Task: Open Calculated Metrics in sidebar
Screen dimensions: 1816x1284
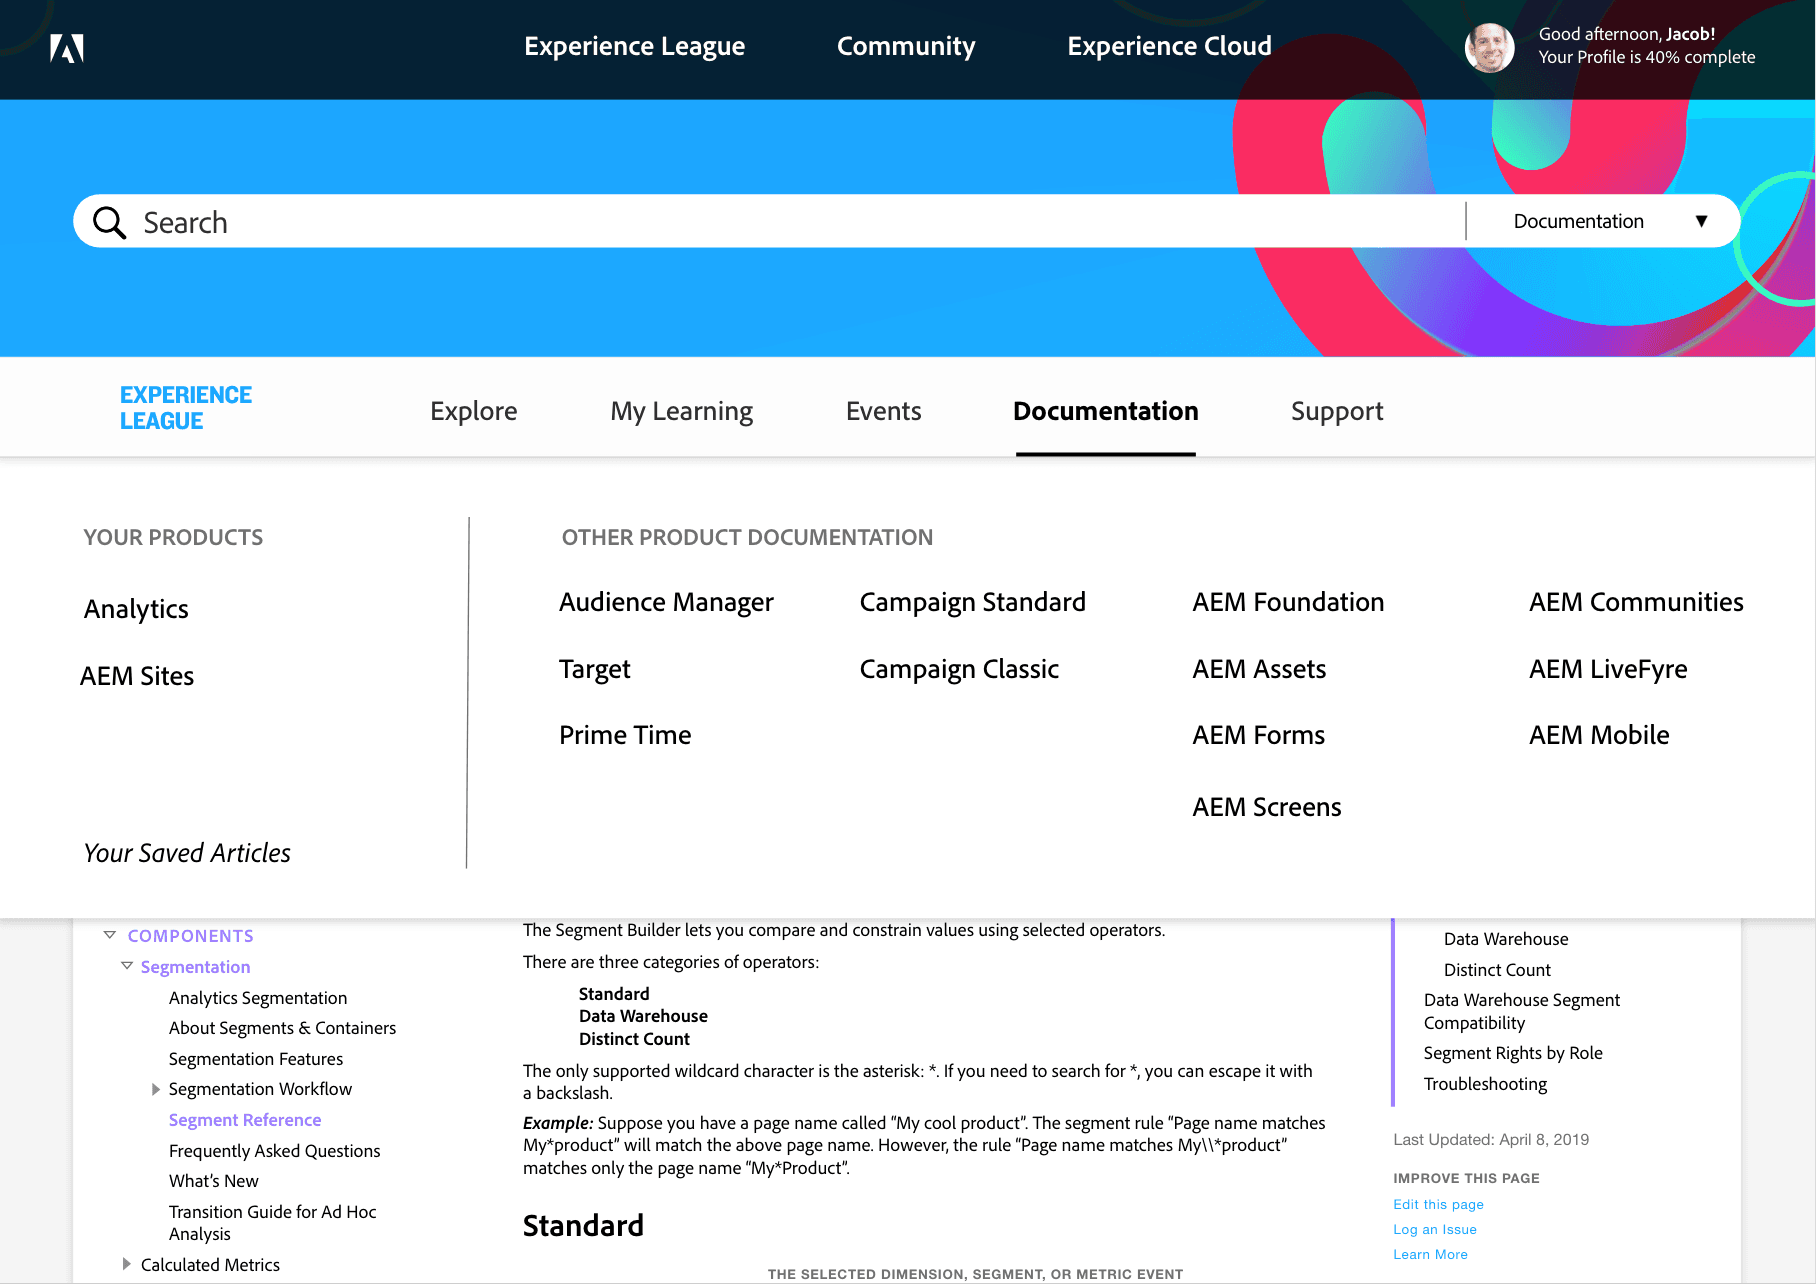Action: [x=210, y=1265]
